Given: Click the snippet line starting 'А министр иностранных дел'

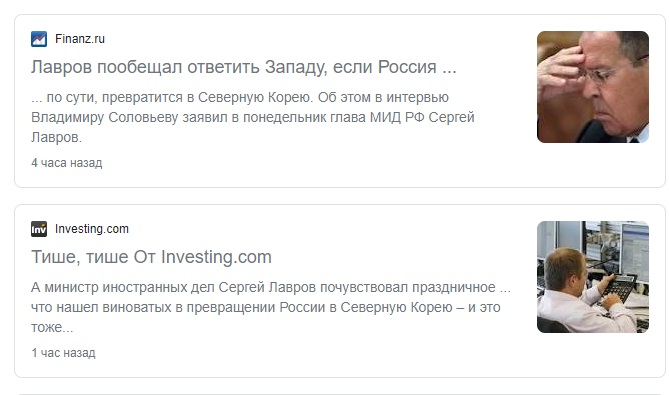Looking at the screenshot, I should pyautogui.click(x=271, y=288).
